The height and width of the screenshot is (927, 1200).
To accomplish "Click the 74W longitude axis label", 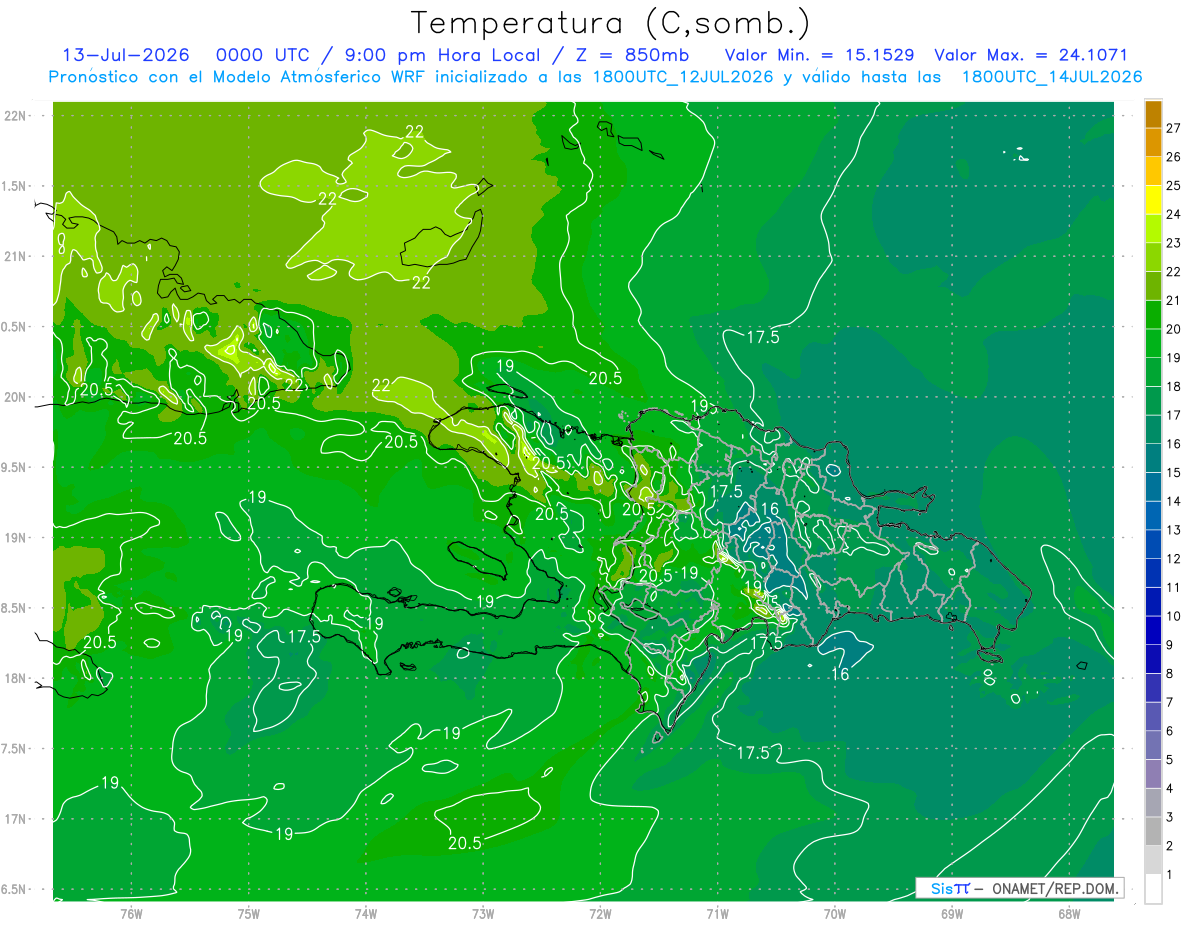I will tap(365, 913).
